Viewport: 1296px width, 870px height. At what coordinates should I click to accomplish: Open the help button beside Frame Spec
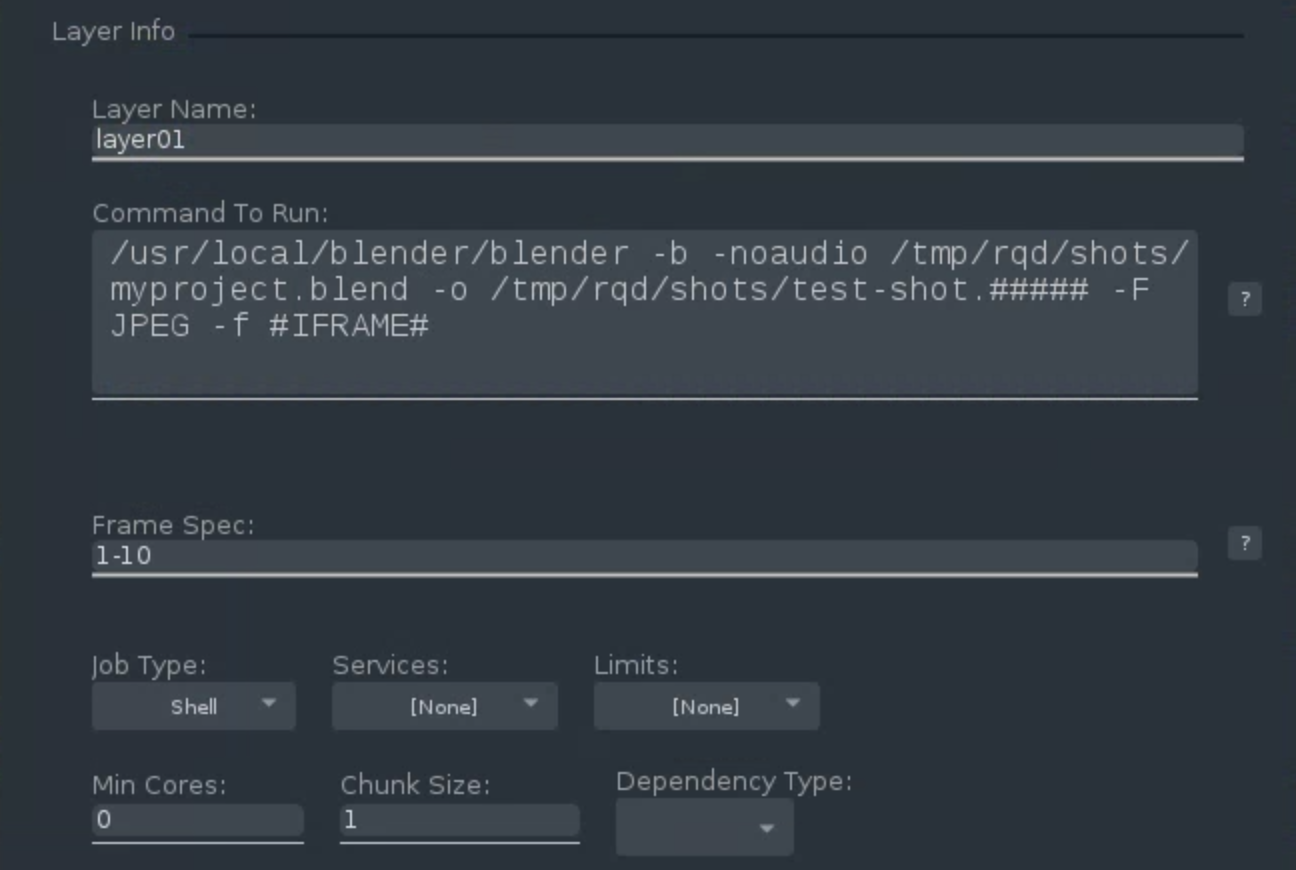click(1244, 543)
